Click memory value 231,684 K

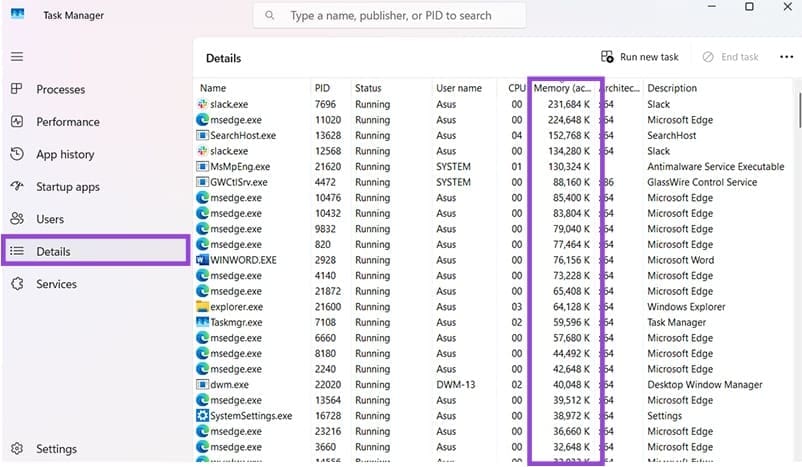pyautogui.click(x=569, y=104)
